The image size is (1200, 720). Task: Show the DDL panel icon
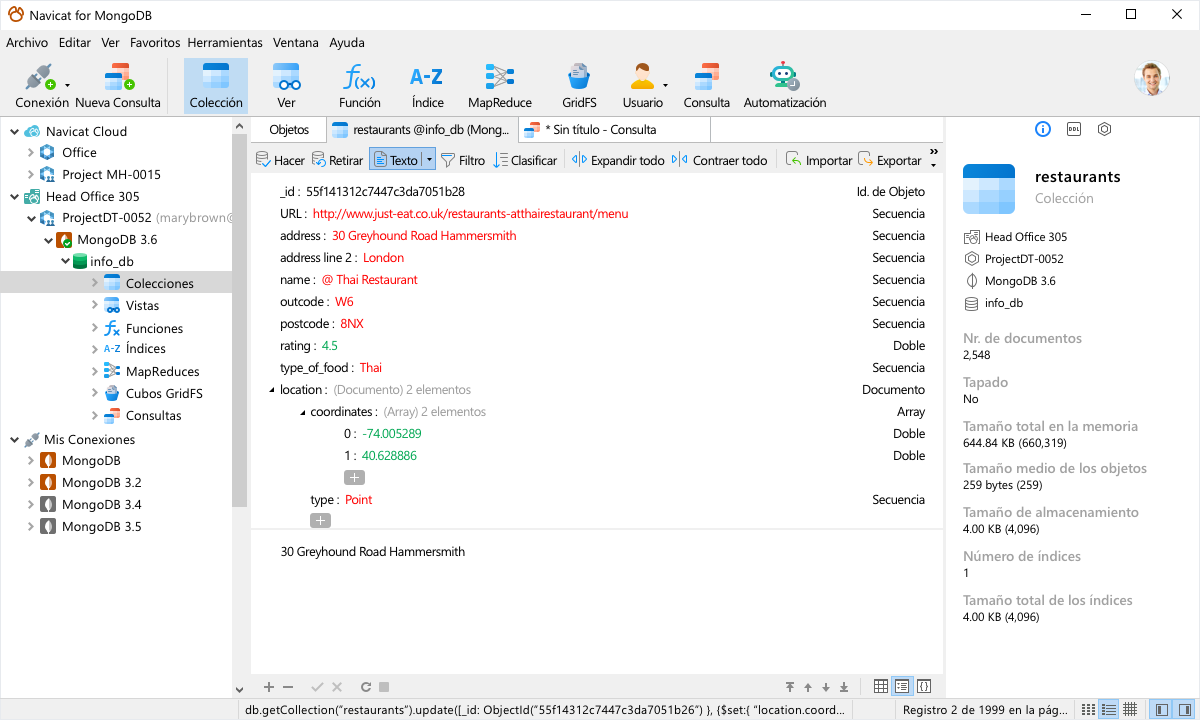point(1074,129)
